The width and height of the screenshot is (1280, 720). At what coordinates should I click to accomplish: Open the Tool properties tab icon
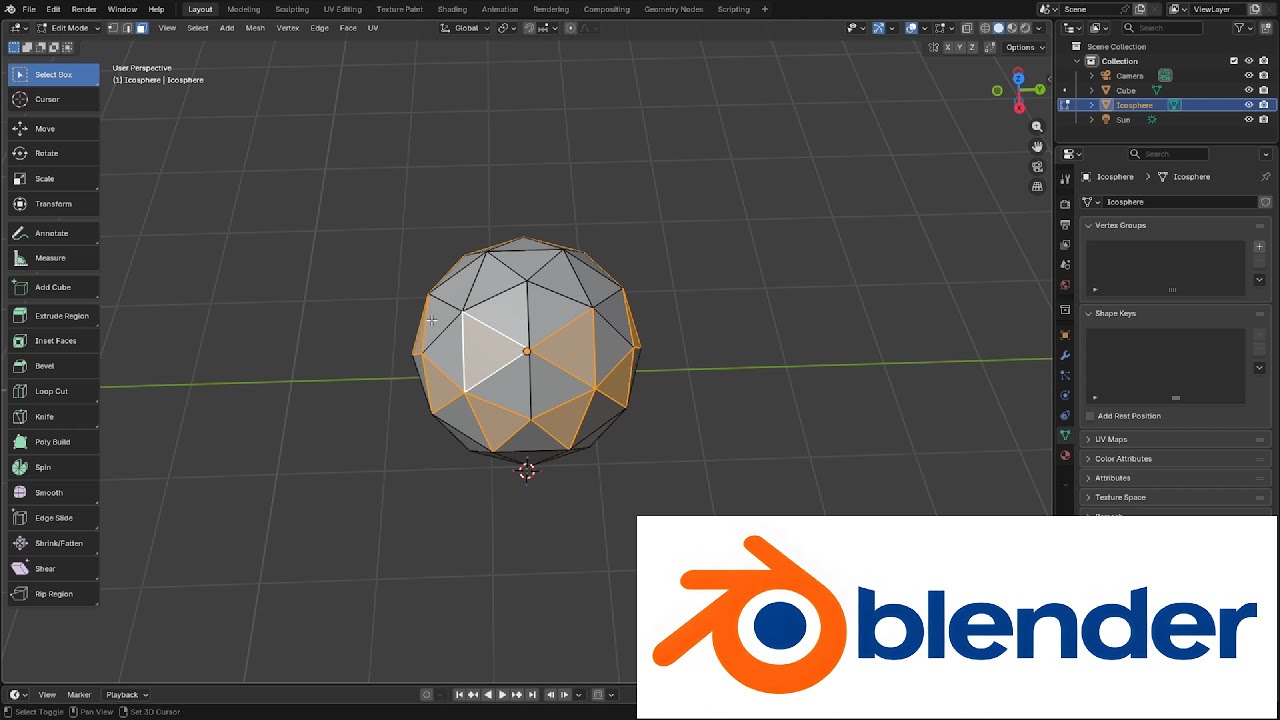tap(1065, 179)
